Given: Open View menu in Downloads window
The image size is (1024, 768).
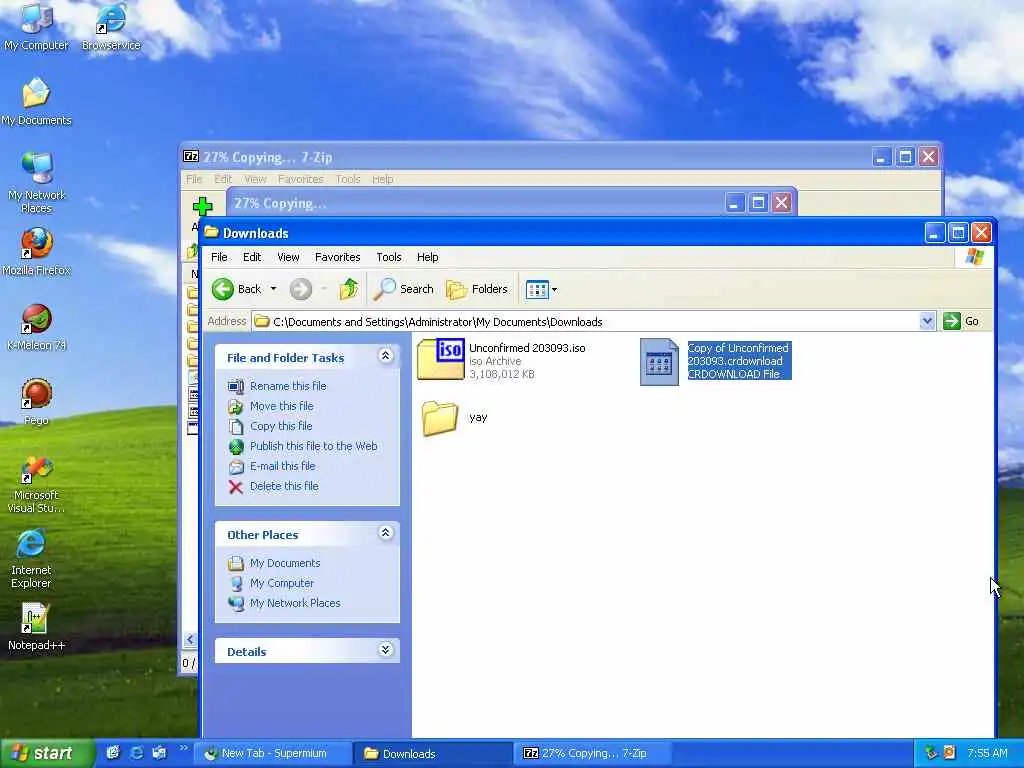Looking at the screenshot, I should [x=288, y=257].
